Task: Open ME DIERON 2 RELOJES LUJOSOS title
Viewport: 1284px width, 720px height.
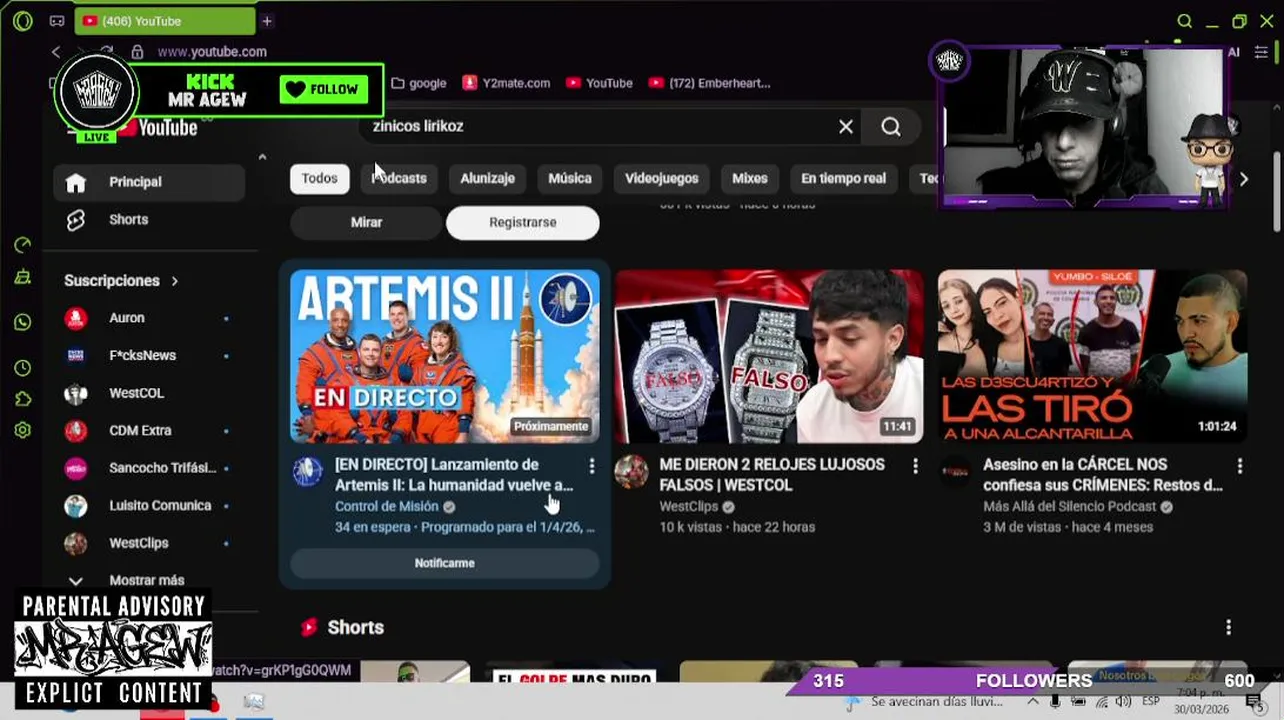Action: coord(772,475)
